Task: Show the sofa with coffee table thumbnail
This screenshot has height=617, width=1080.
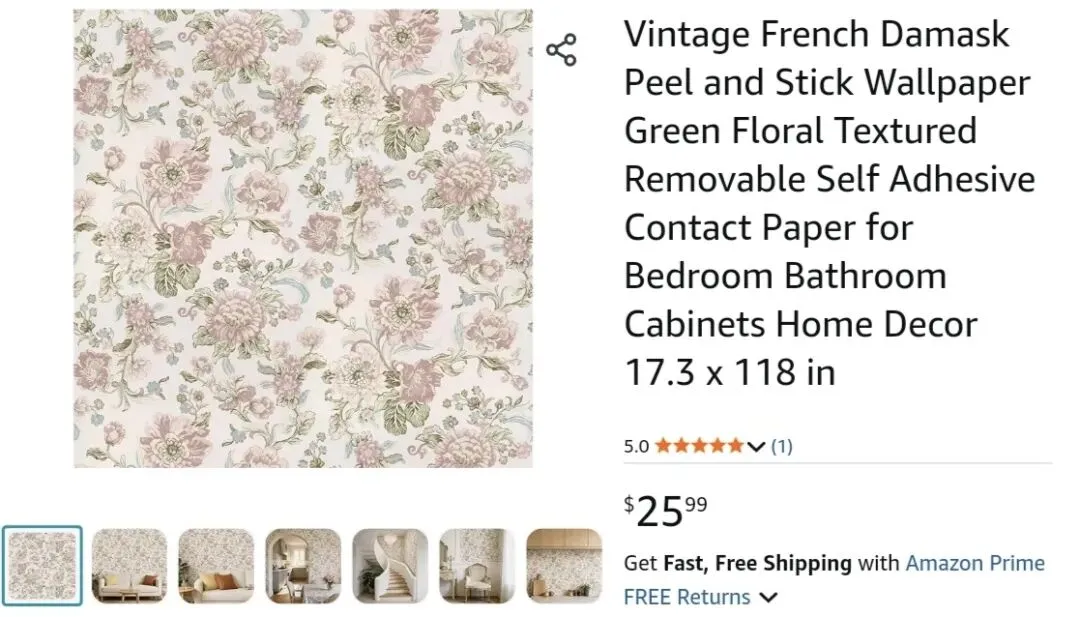Action: point(129,566)
